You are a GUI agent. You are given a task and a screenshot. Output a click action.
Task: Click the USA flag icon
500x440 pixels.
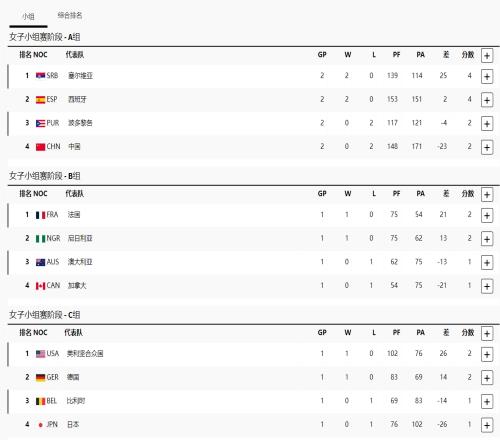(40, 354)
